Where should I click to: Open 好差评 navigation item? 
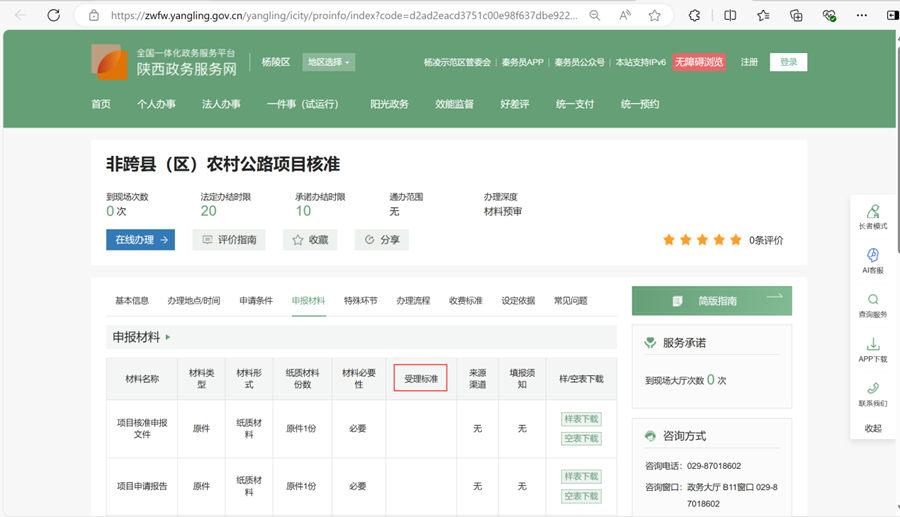pyautogui.click(x=514, y=104)
